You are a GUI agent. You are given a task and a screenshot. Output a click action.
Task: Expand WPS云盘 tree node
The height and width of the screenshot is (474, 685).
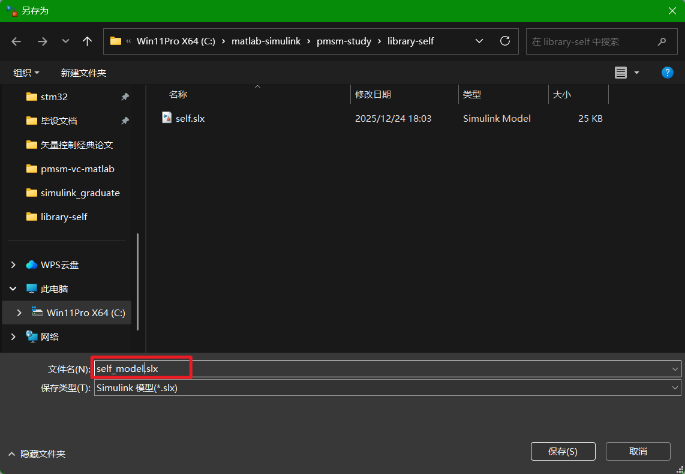13,265
